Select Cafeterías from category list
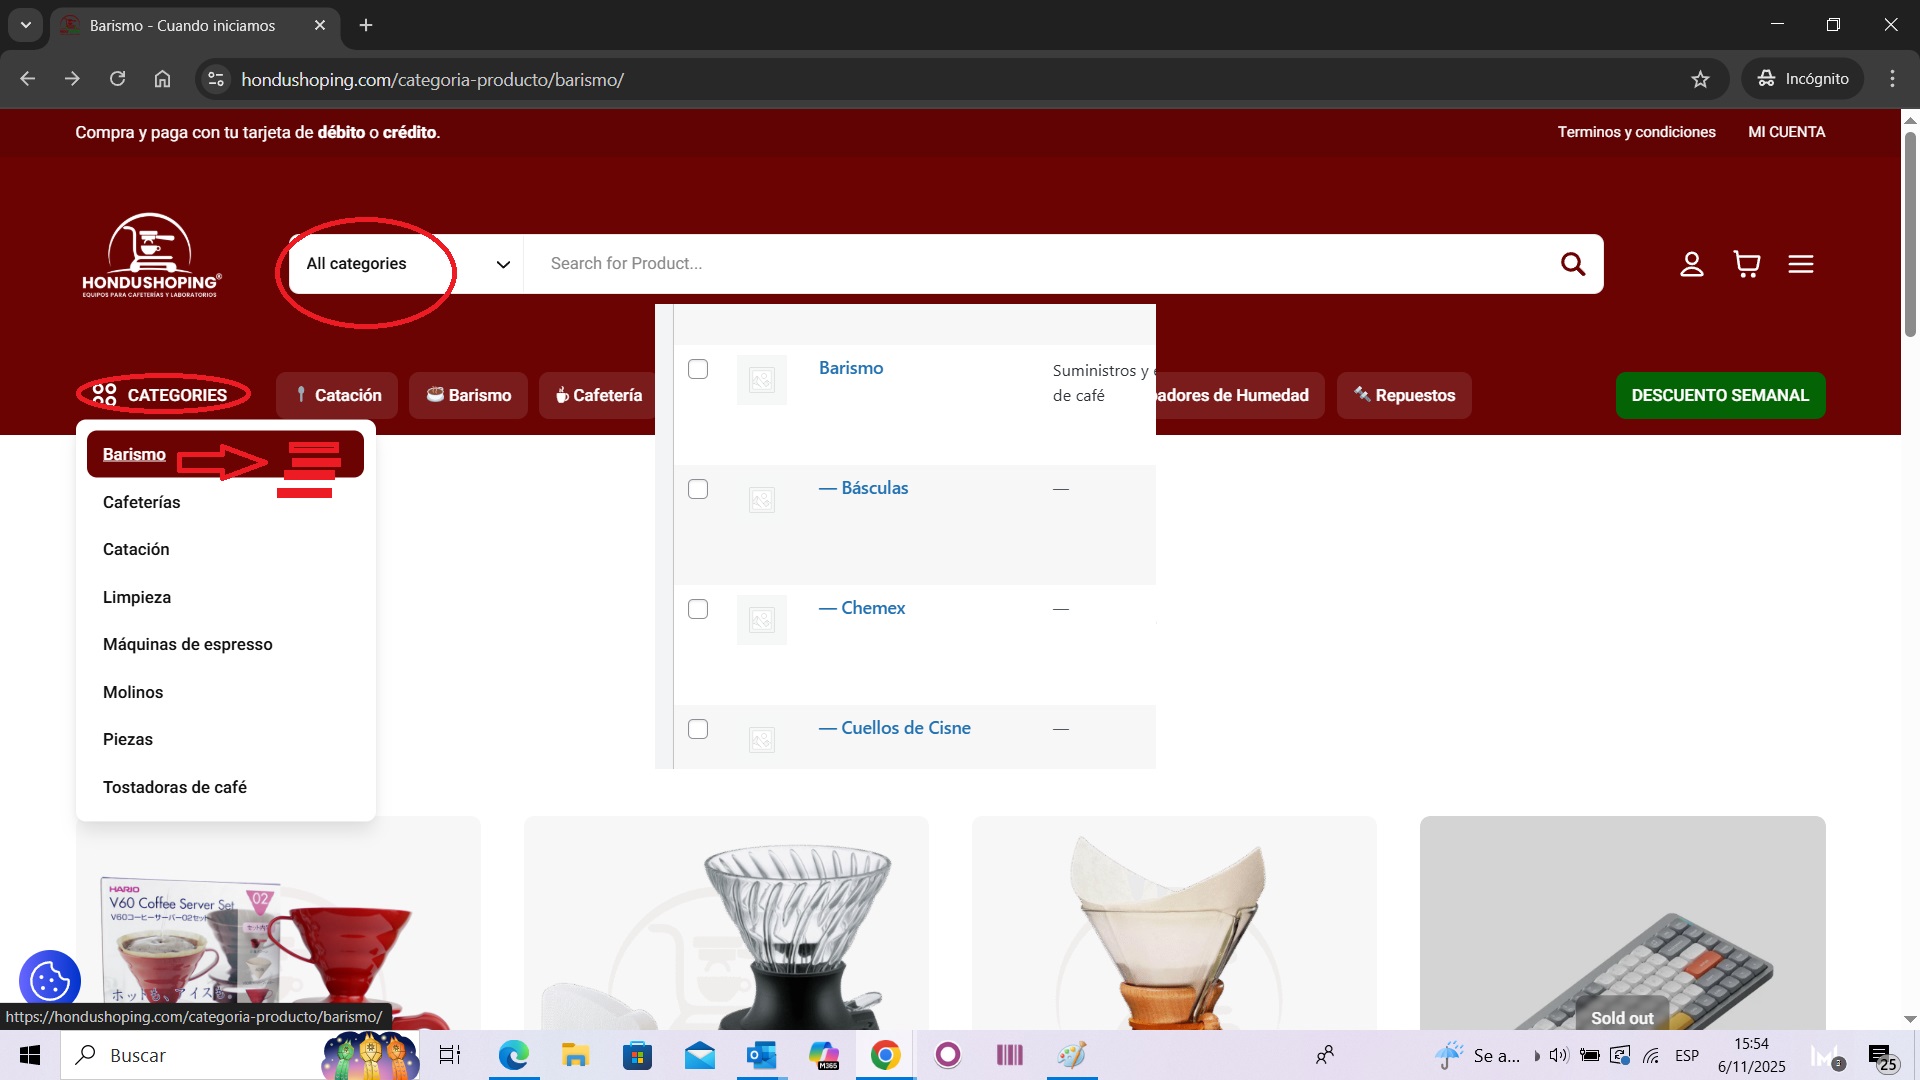Image resolution: width=1920 pixels, height=1080 pixels. pos(142,502)
